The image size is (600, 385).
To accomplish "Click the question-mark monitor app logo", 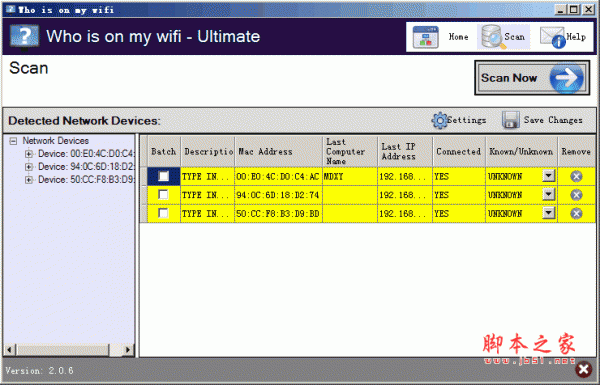I will click(x=24, y=37).
